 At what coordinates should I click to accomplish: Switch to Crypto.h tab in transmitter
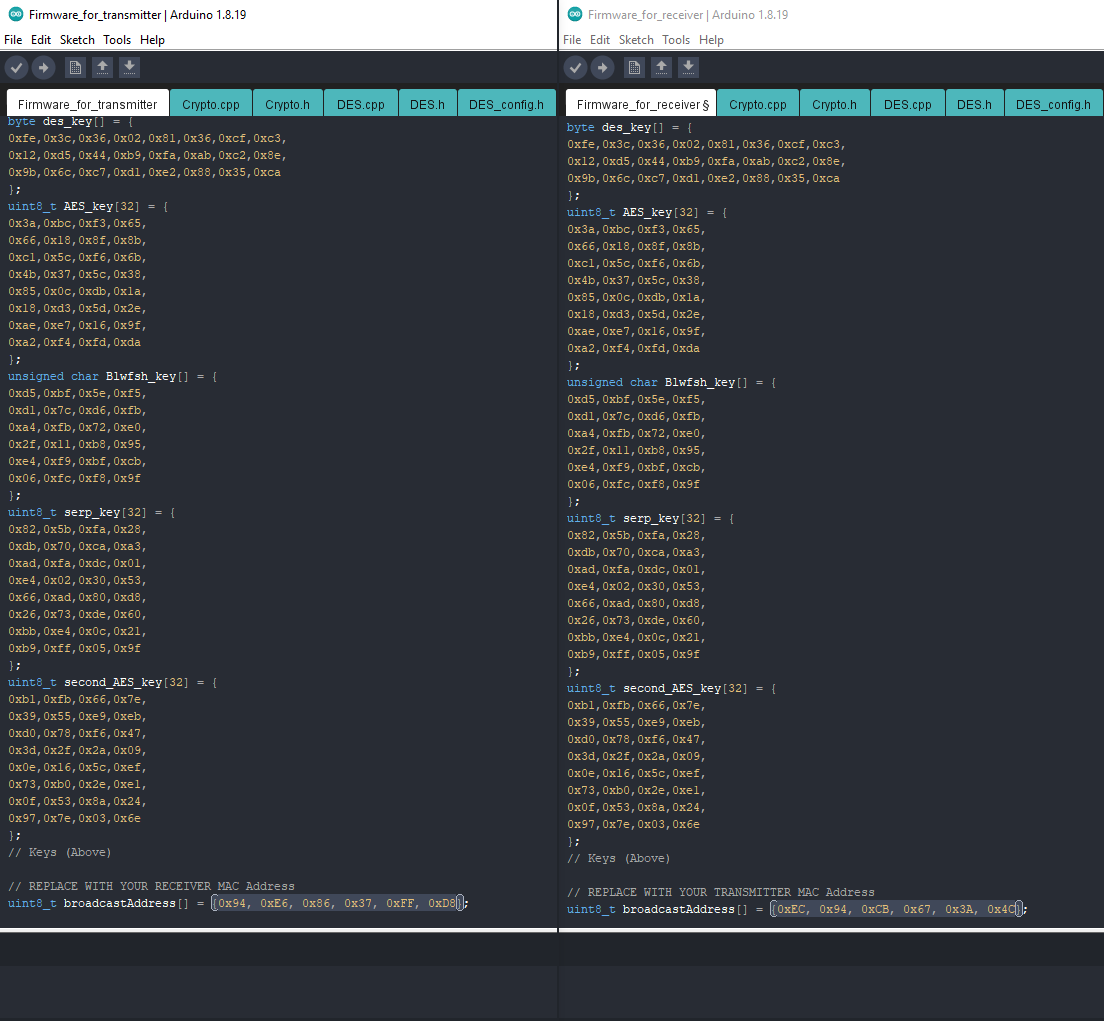point(287,104)
